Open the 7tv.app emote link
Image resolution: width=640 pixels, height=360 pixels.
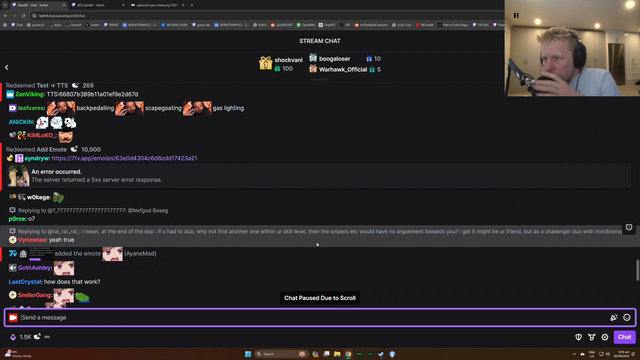tap(124, 158)
